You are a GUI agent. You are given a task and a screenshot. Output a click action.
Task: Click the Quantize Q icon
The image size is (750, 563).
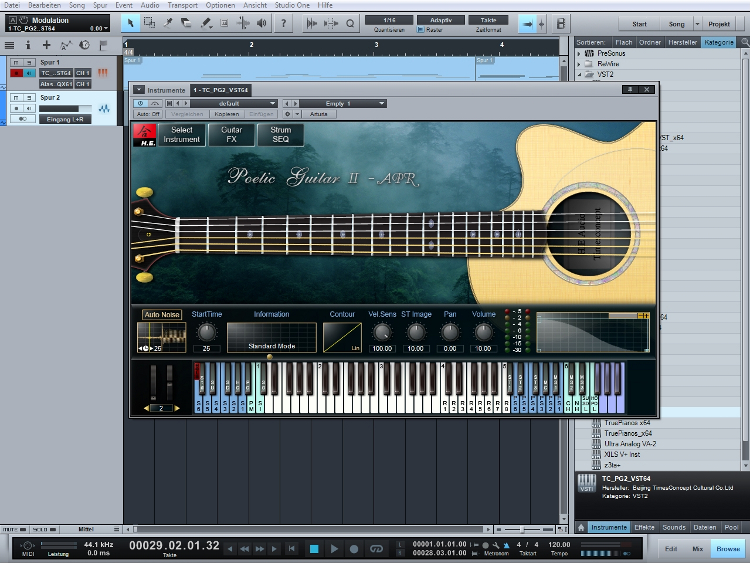350,23
